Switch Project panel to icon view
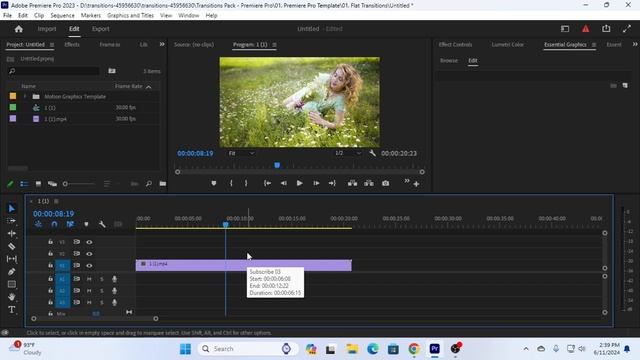This screenshot has height=360, width=640. pyautogui.click(x=38, y=184)
